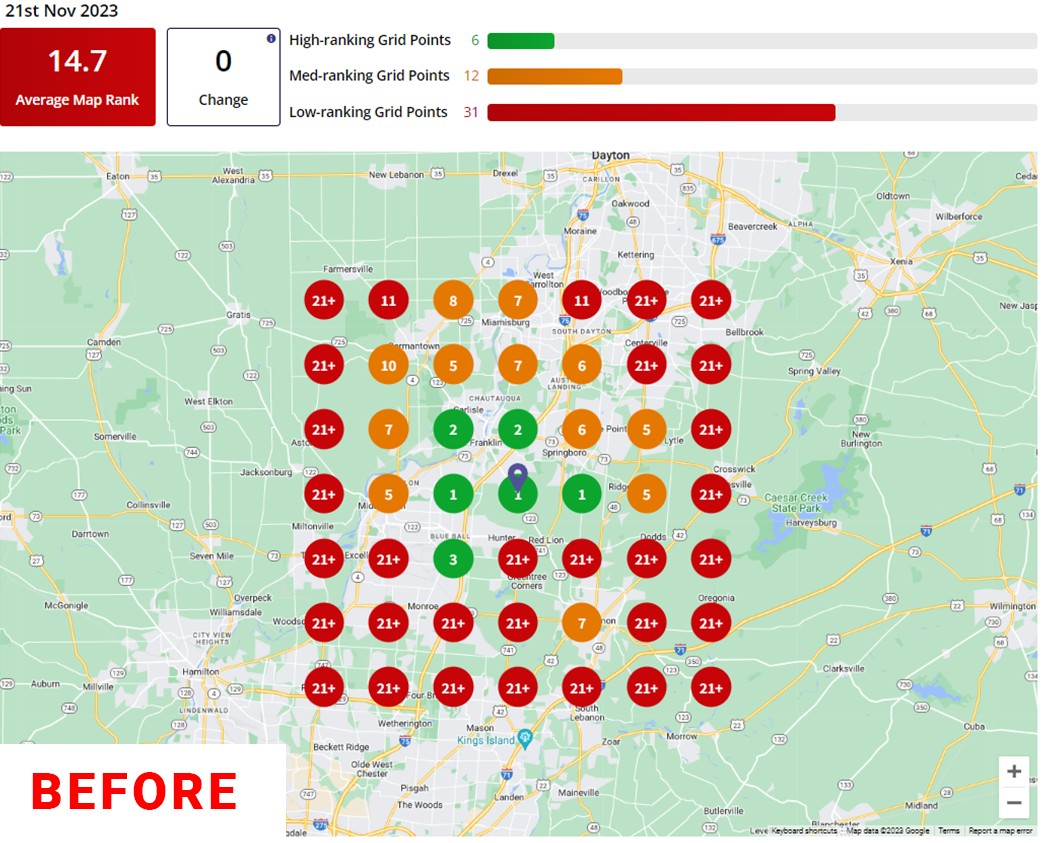
Task: Click the orange Med-ranking progress bar
Action: (555, 76)
